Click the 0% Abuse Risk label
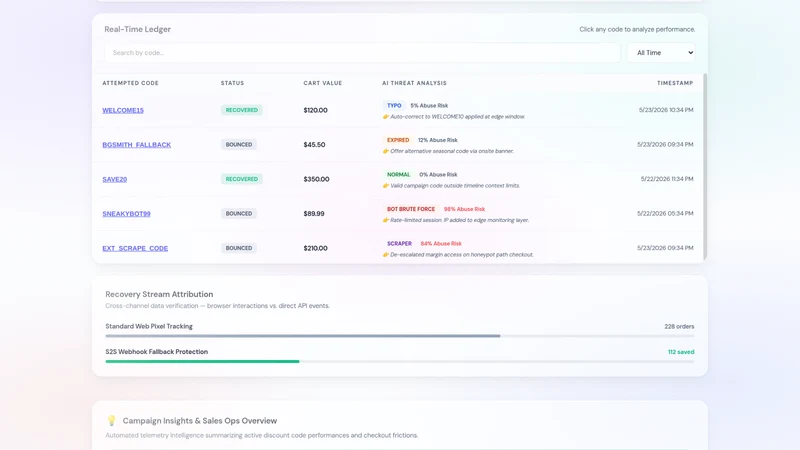The image size is (800, 450). [x=438, y=174]
